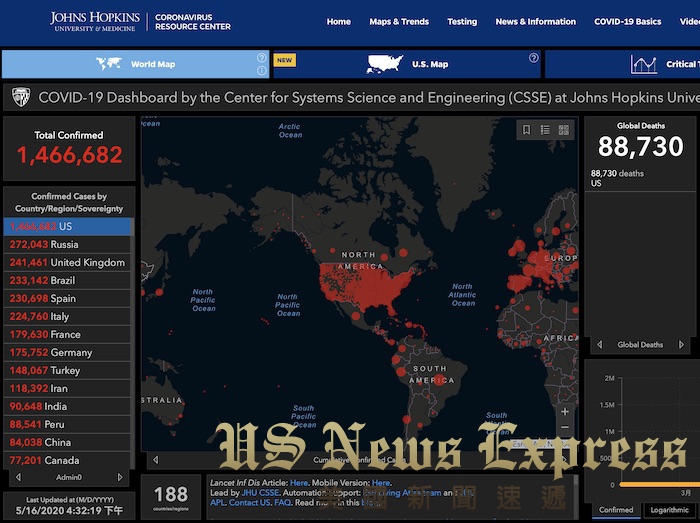Screen dimensions: 700x523
Task: Select Peru row in country list
Action: [x=67, y=424]
